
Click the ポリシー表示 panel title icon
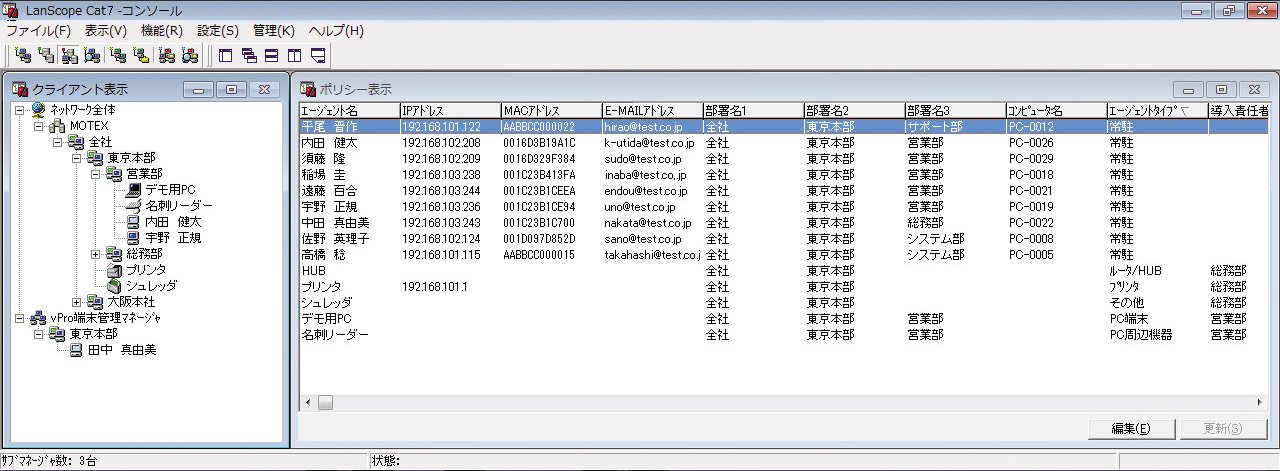pos(308,89)
